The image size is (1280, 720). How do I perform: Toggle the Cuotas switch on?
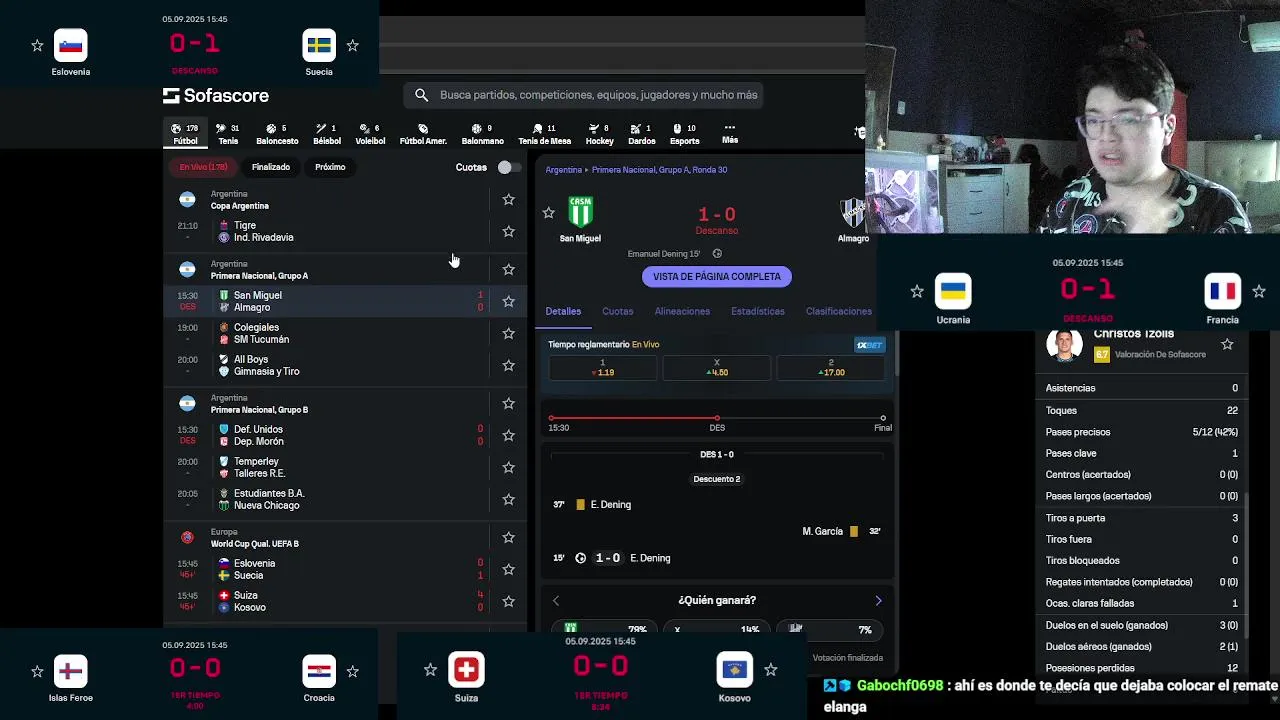pyautogui.click(x=509, y=167)
